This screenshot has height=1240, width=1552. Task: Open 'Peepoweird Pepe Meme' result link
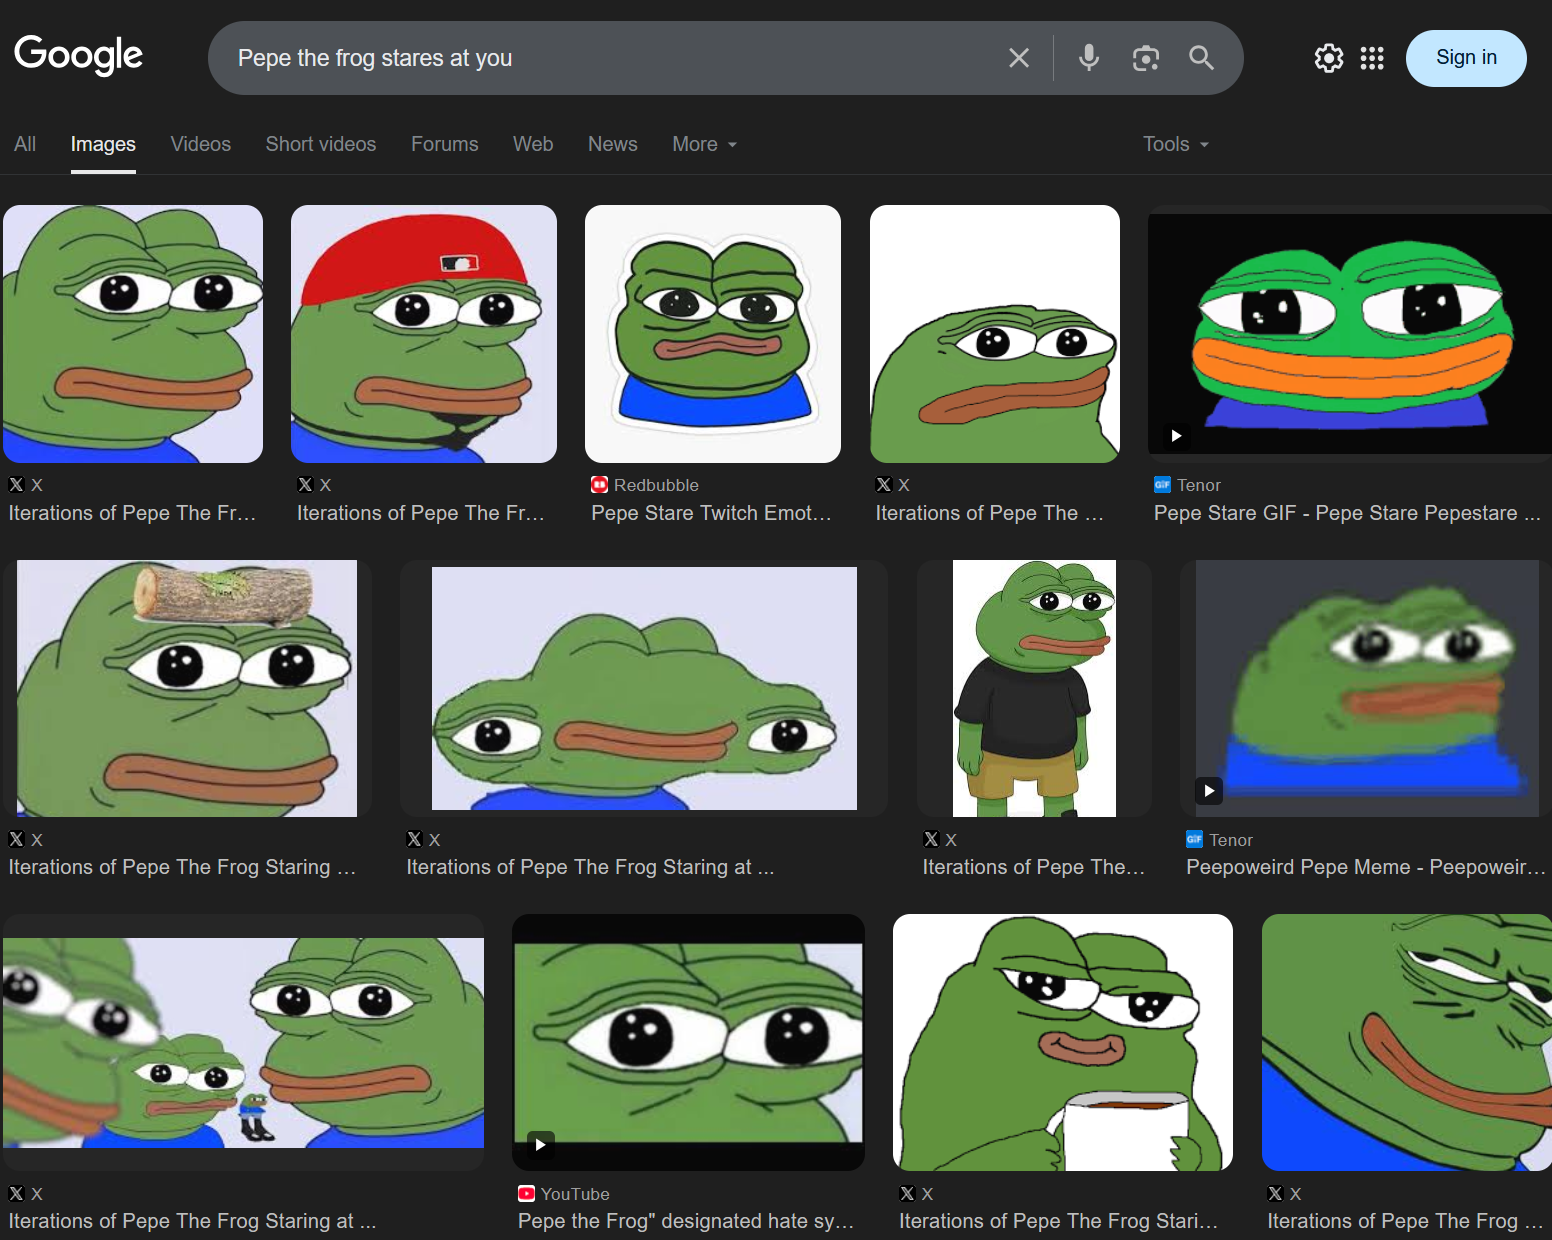[x=1366, y=867]
